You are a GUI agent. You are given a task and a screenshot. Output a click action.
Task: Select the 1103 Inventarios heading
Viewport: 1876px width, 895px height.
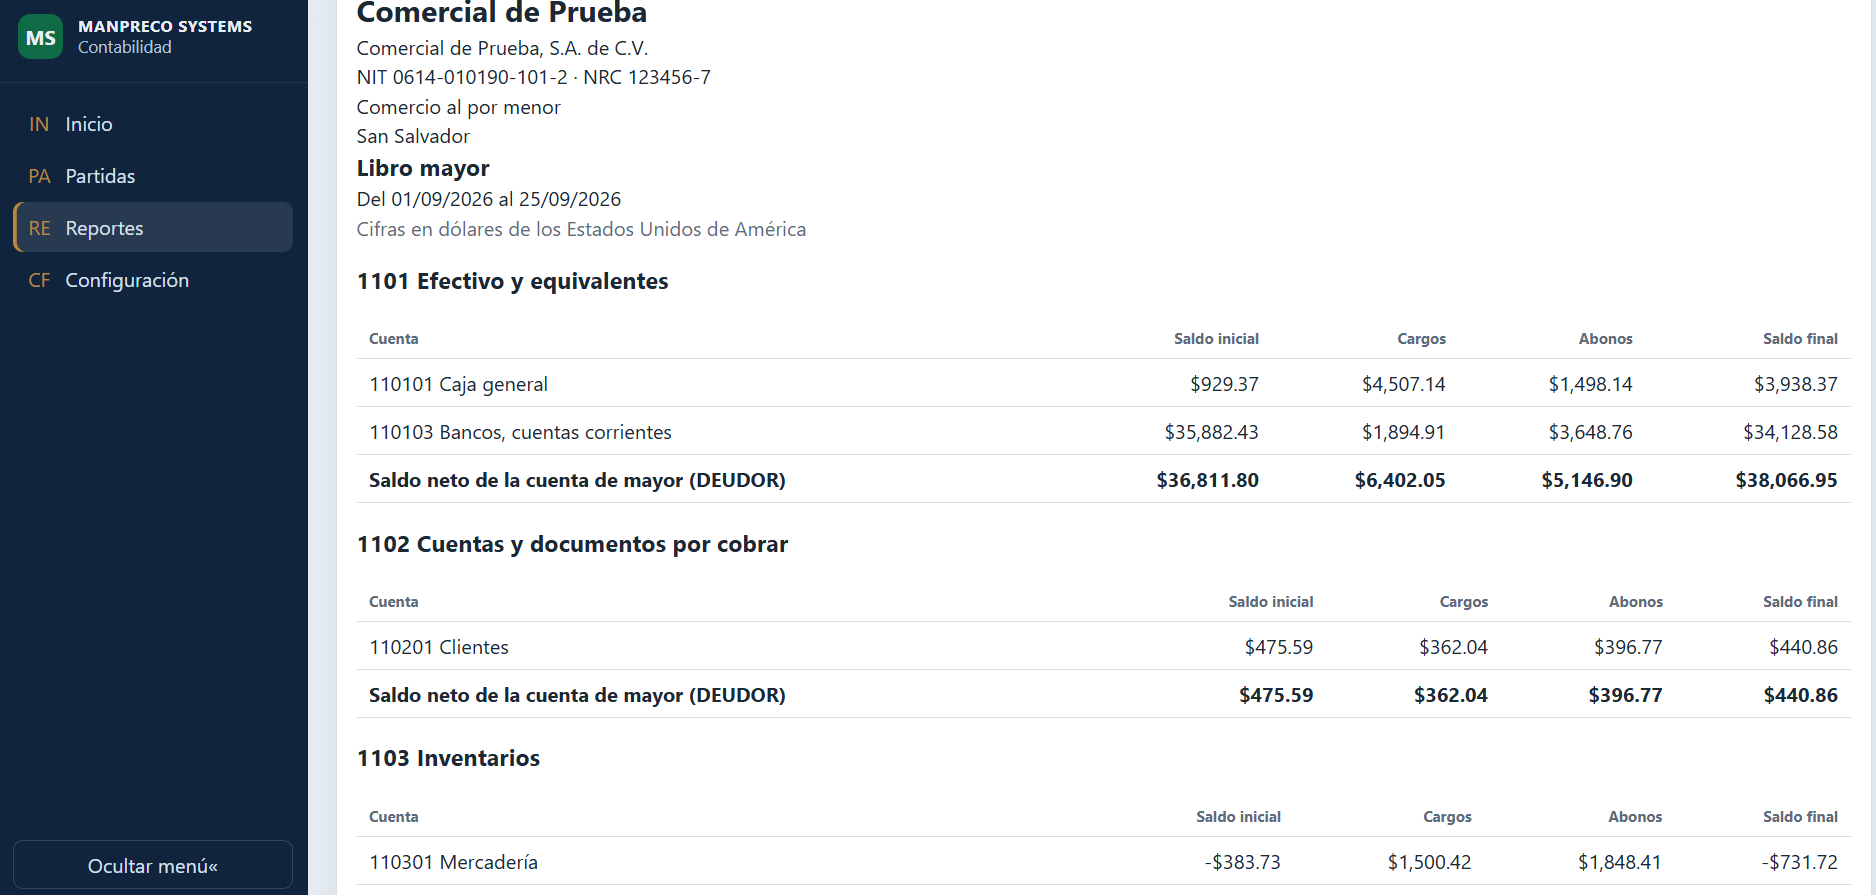click(448, 758)
